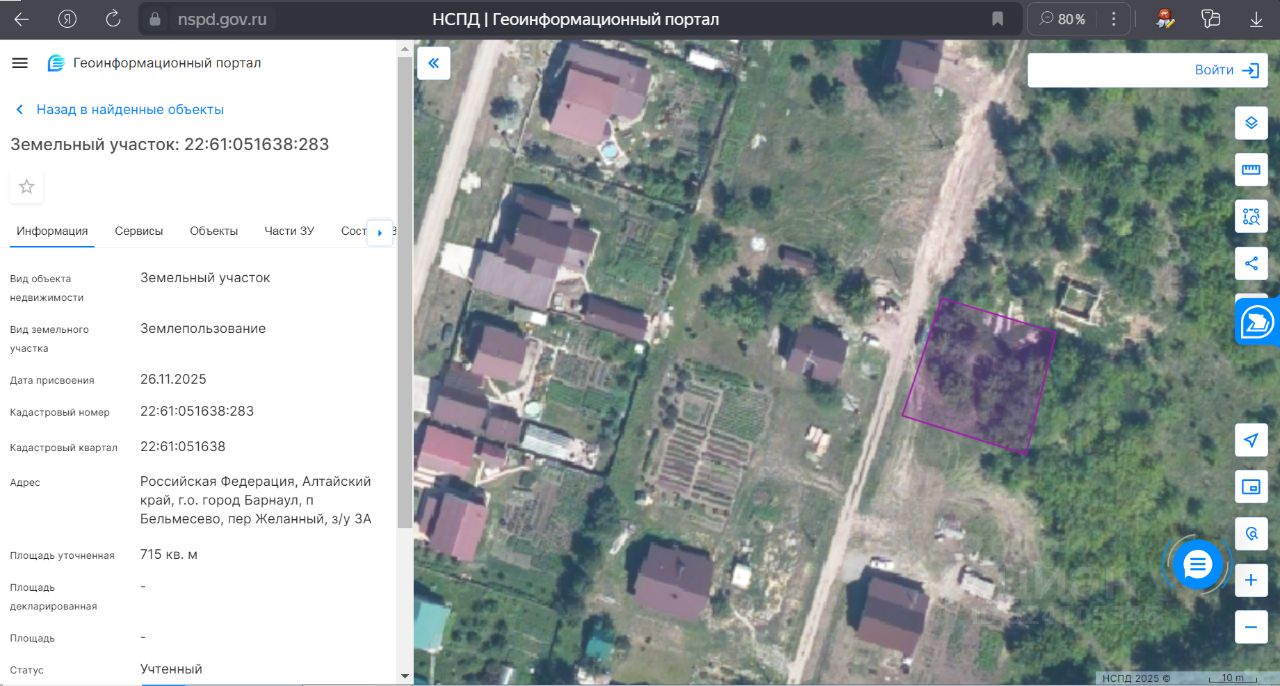This screenshot has height=686, width=1280.
Task: Toggle the browser bookmark for this page
Action: pyautogui.click(x=997, y=19)
